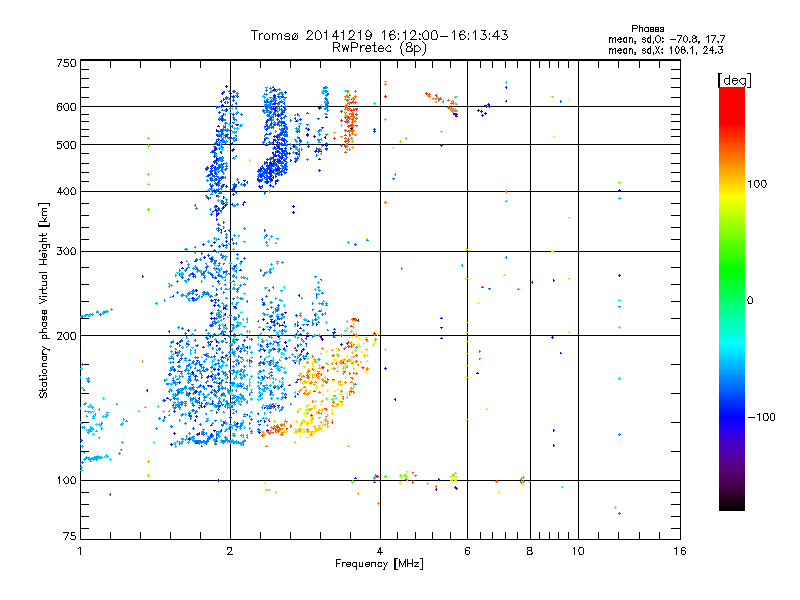Click x-axis tick label '16'

(680, 551)
